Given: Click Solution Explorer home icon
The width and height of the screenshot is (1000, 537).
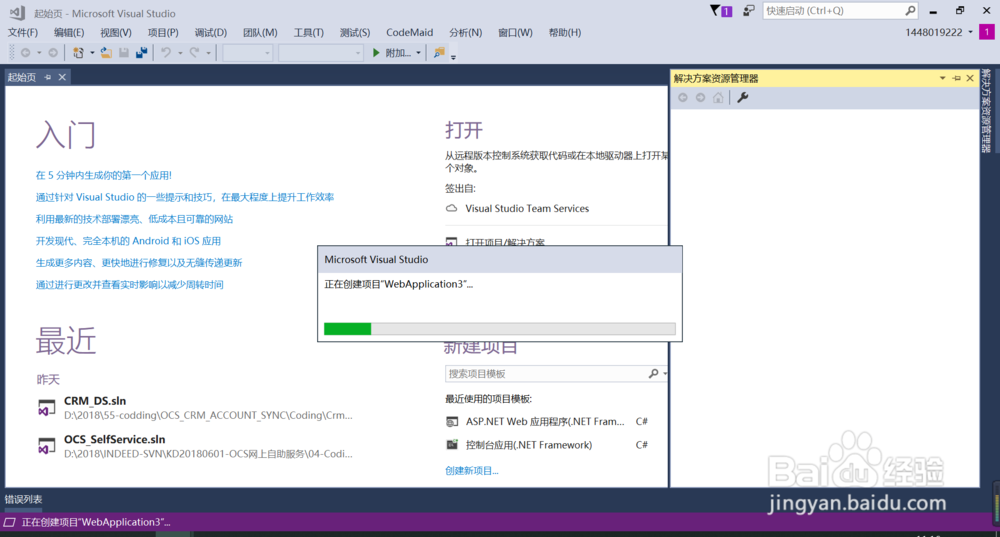Looking at the screenshot, I should (x=718, y=98).
